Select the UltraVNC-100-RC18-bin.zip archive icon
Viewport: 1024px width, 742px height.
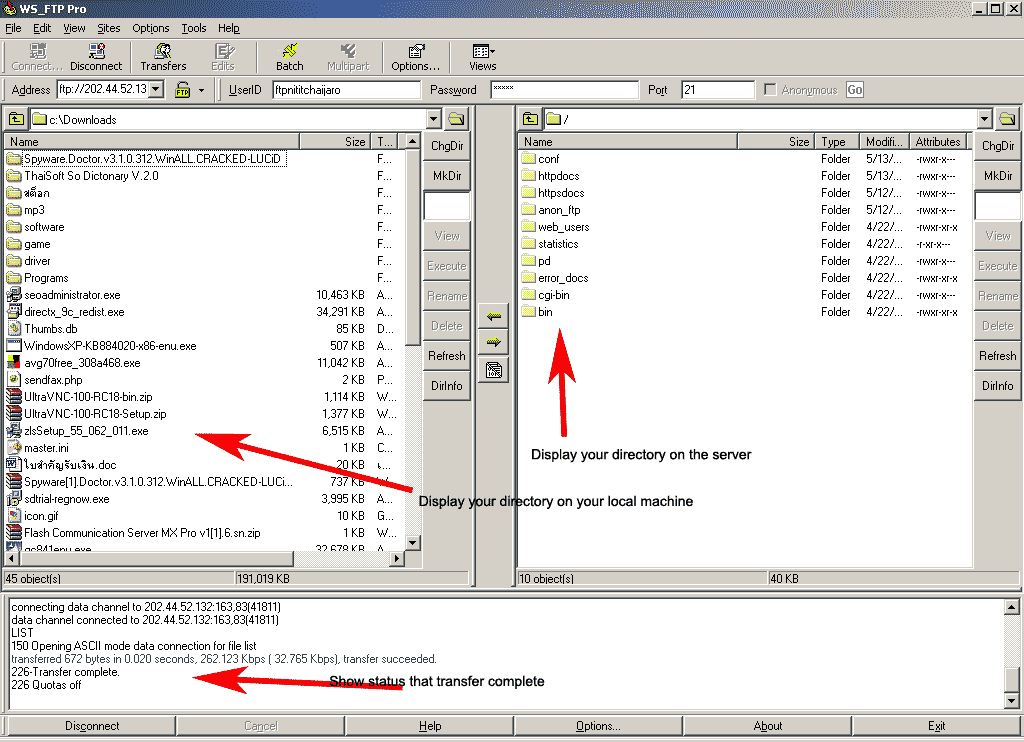[x=14, y=396]
